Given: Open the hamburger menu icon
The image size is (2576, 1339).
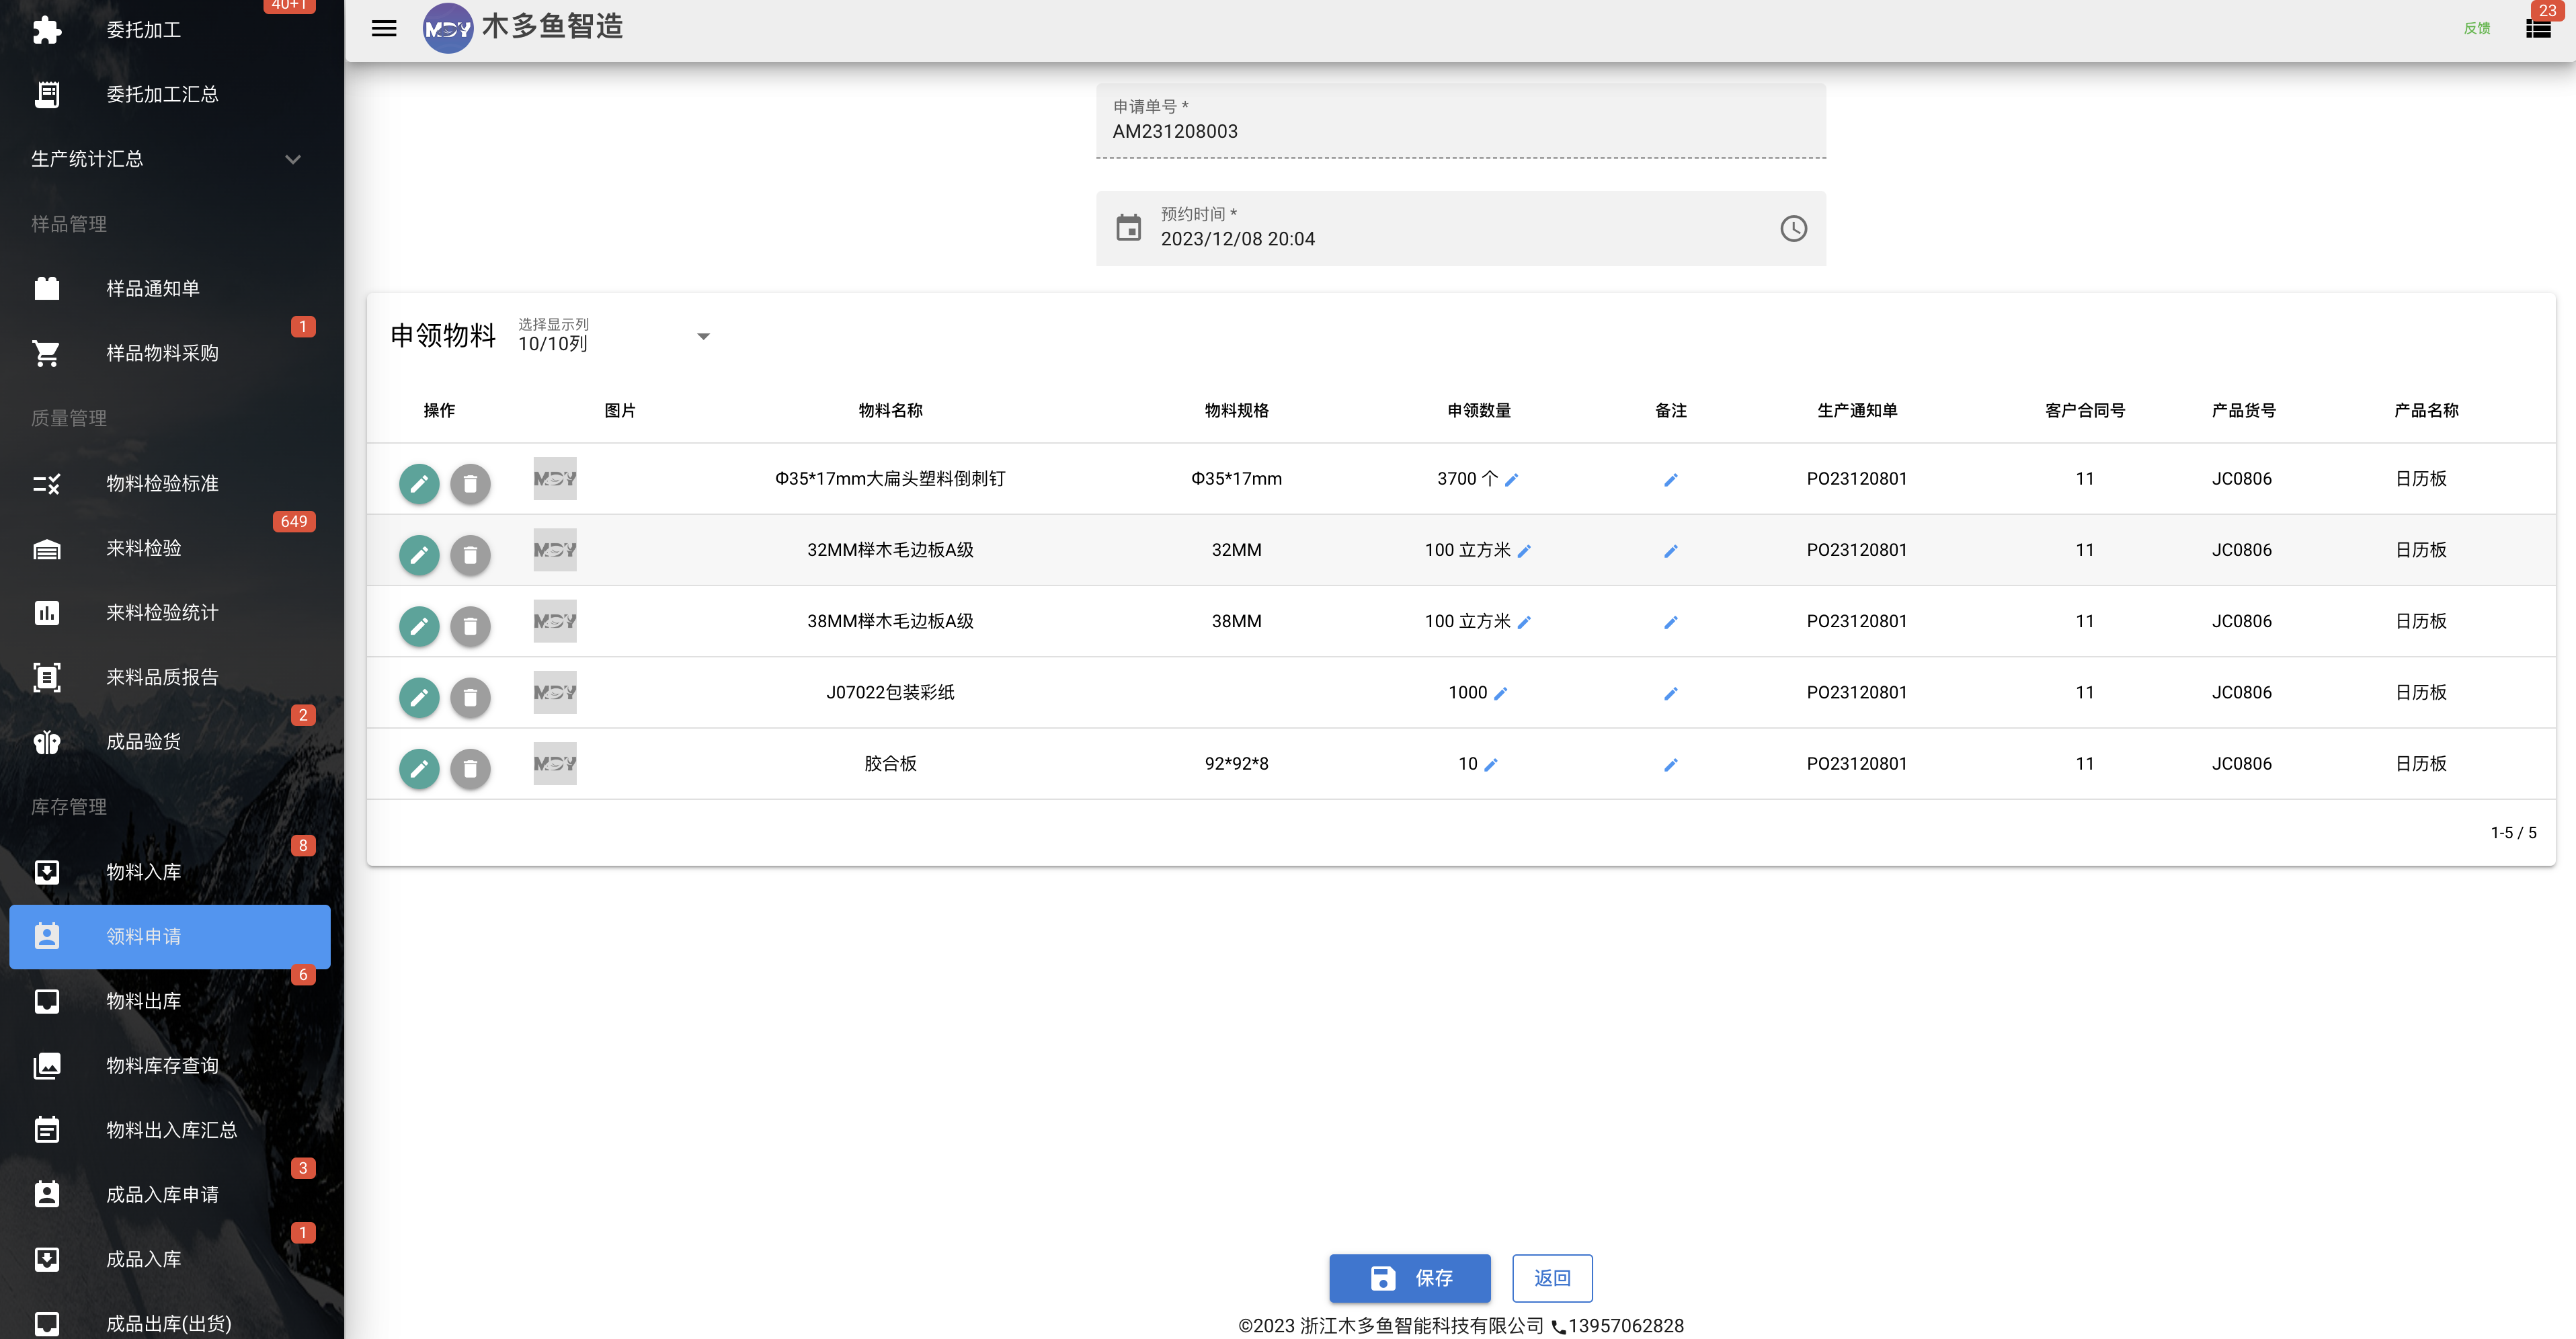Looking at the screenshot, I should tap(384, 28).
